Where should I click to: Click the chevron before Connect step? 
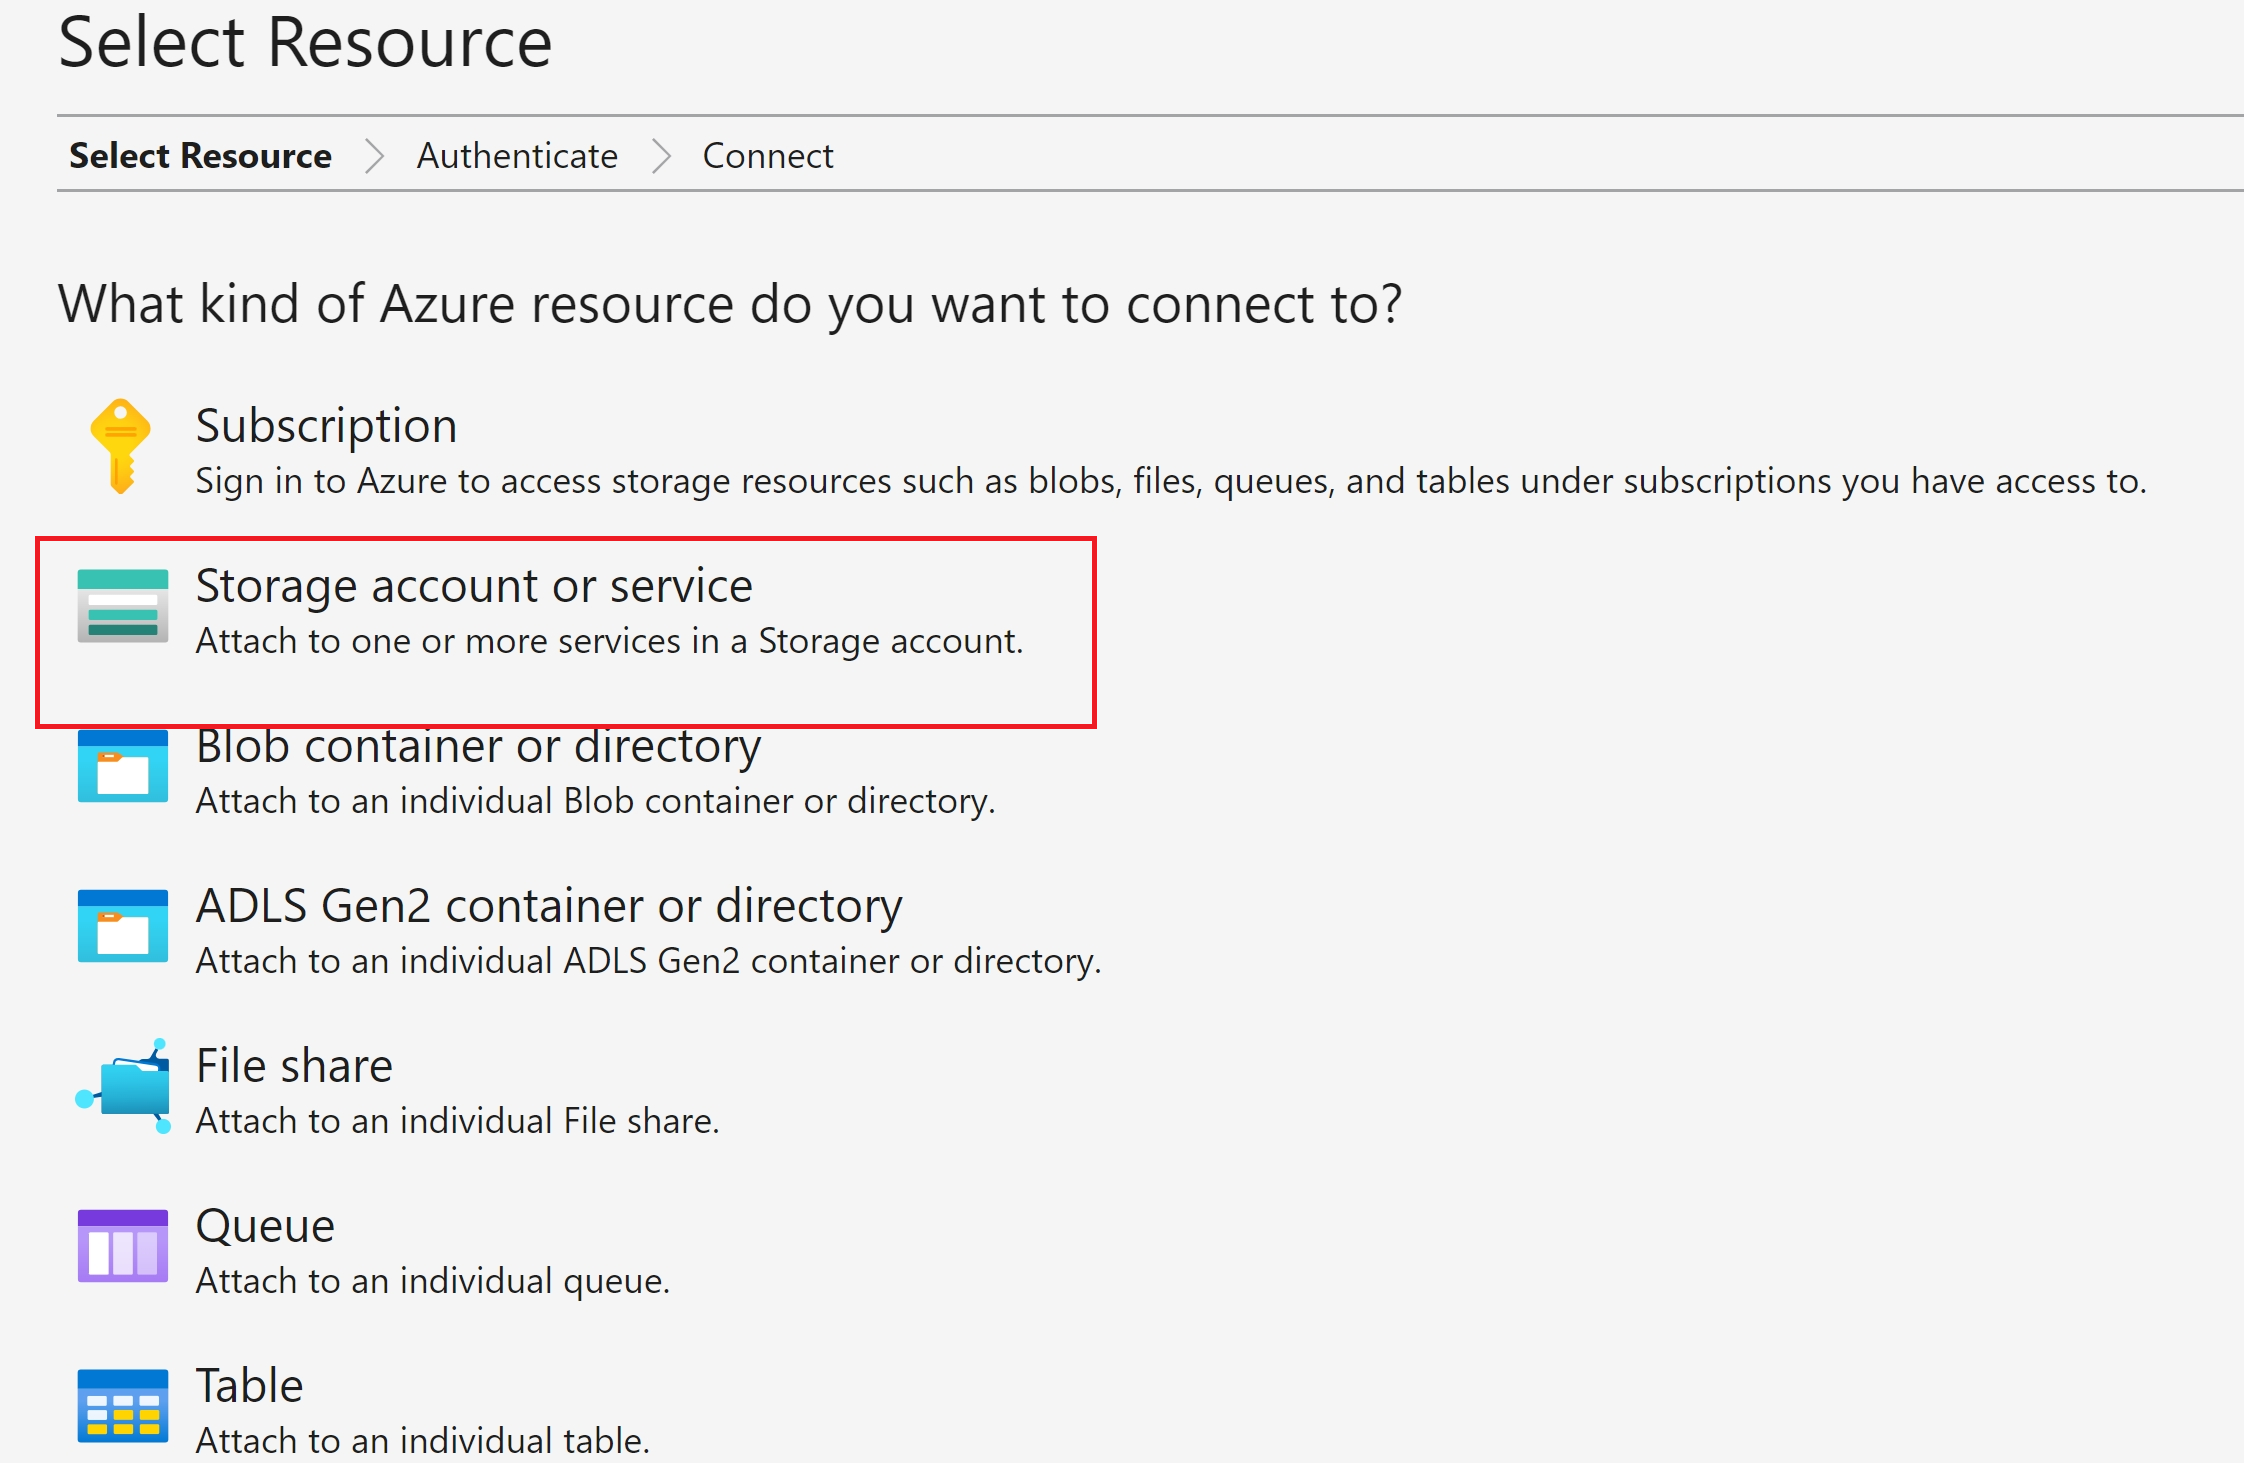[661, 156]
